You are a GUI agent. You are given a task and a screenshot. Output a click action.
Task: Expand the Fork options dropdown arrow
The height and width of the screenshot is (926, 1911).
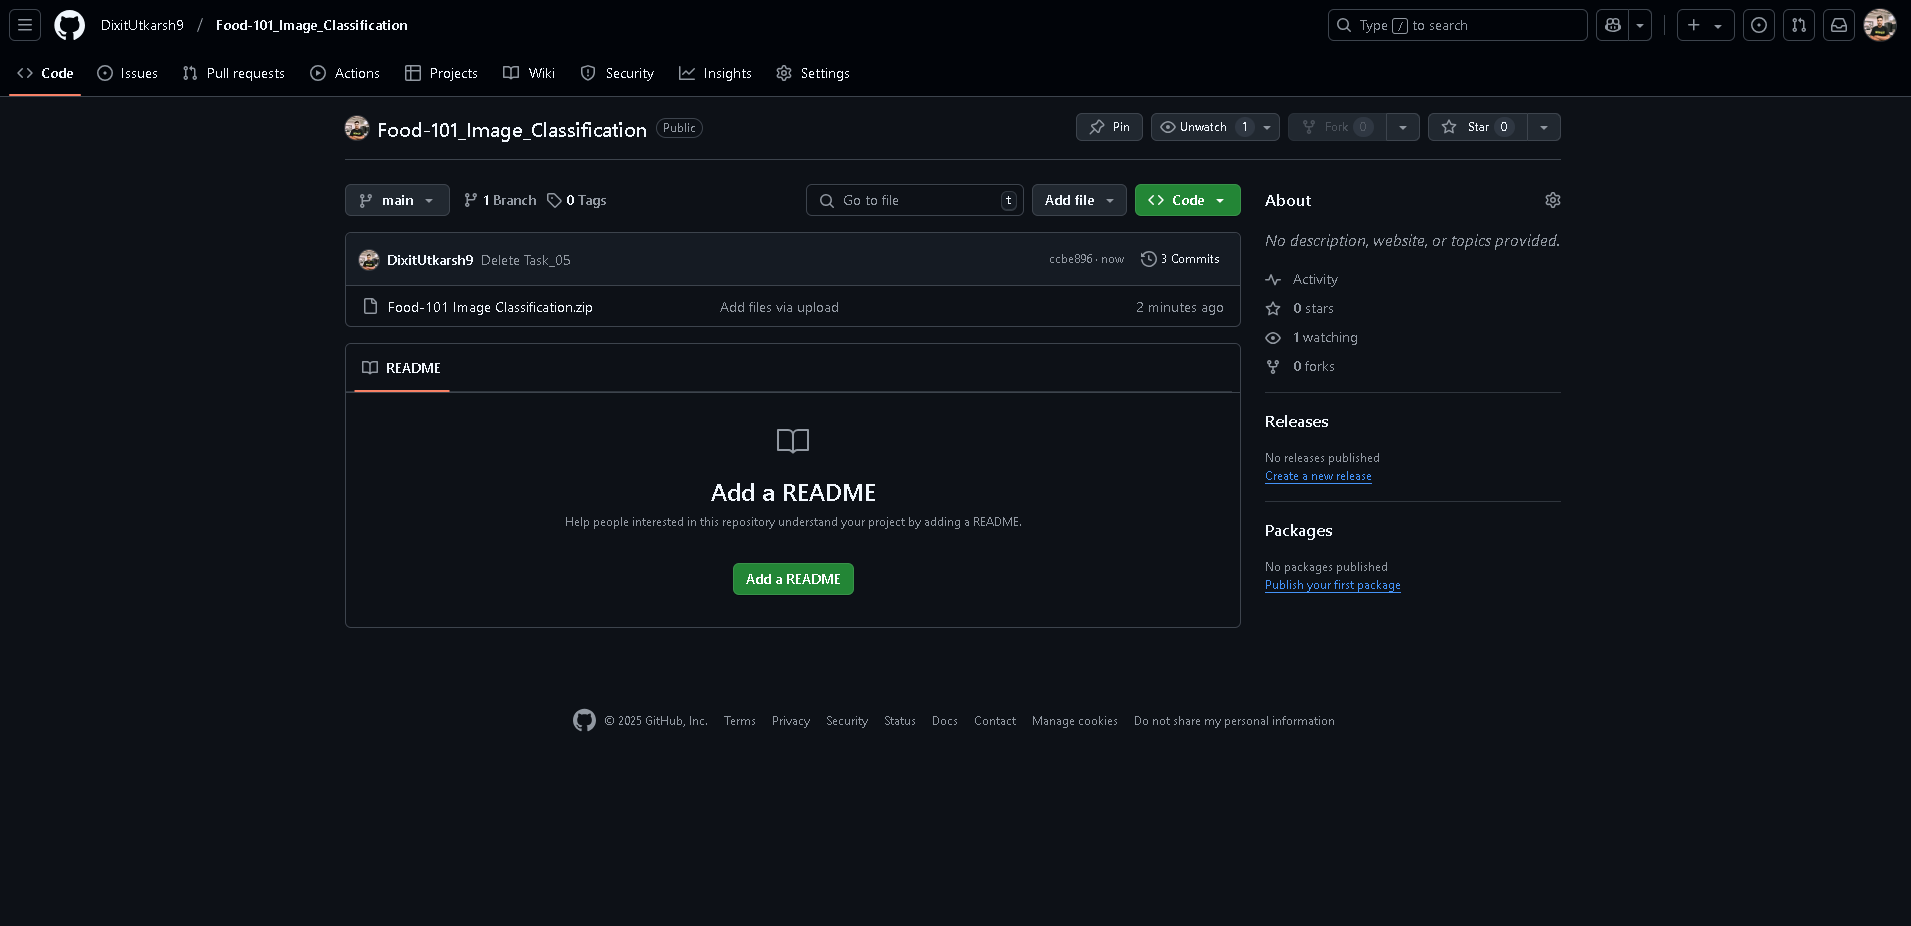[x=1403, y=127]
